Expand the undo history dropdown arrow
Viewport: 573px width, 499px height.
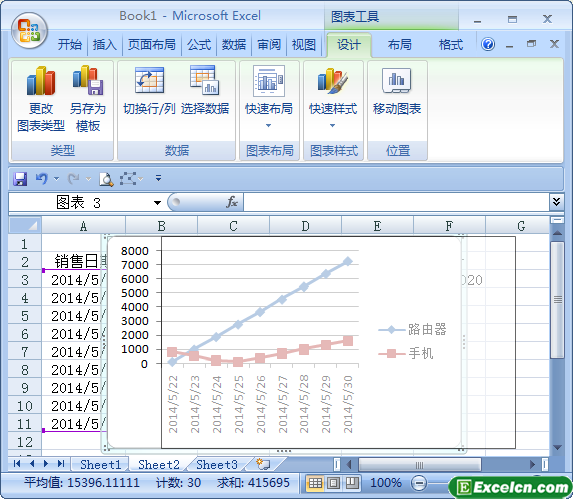tap(57, 179)
